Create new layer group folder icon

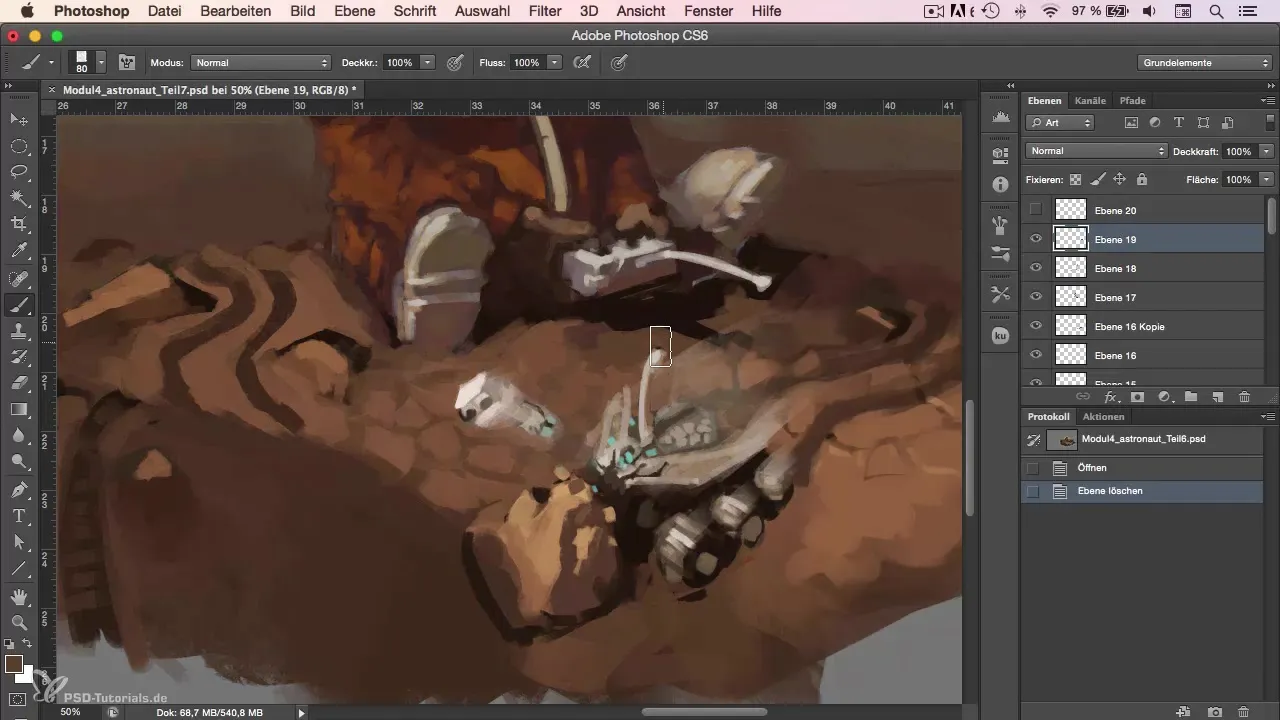[x=1191, y=397]
